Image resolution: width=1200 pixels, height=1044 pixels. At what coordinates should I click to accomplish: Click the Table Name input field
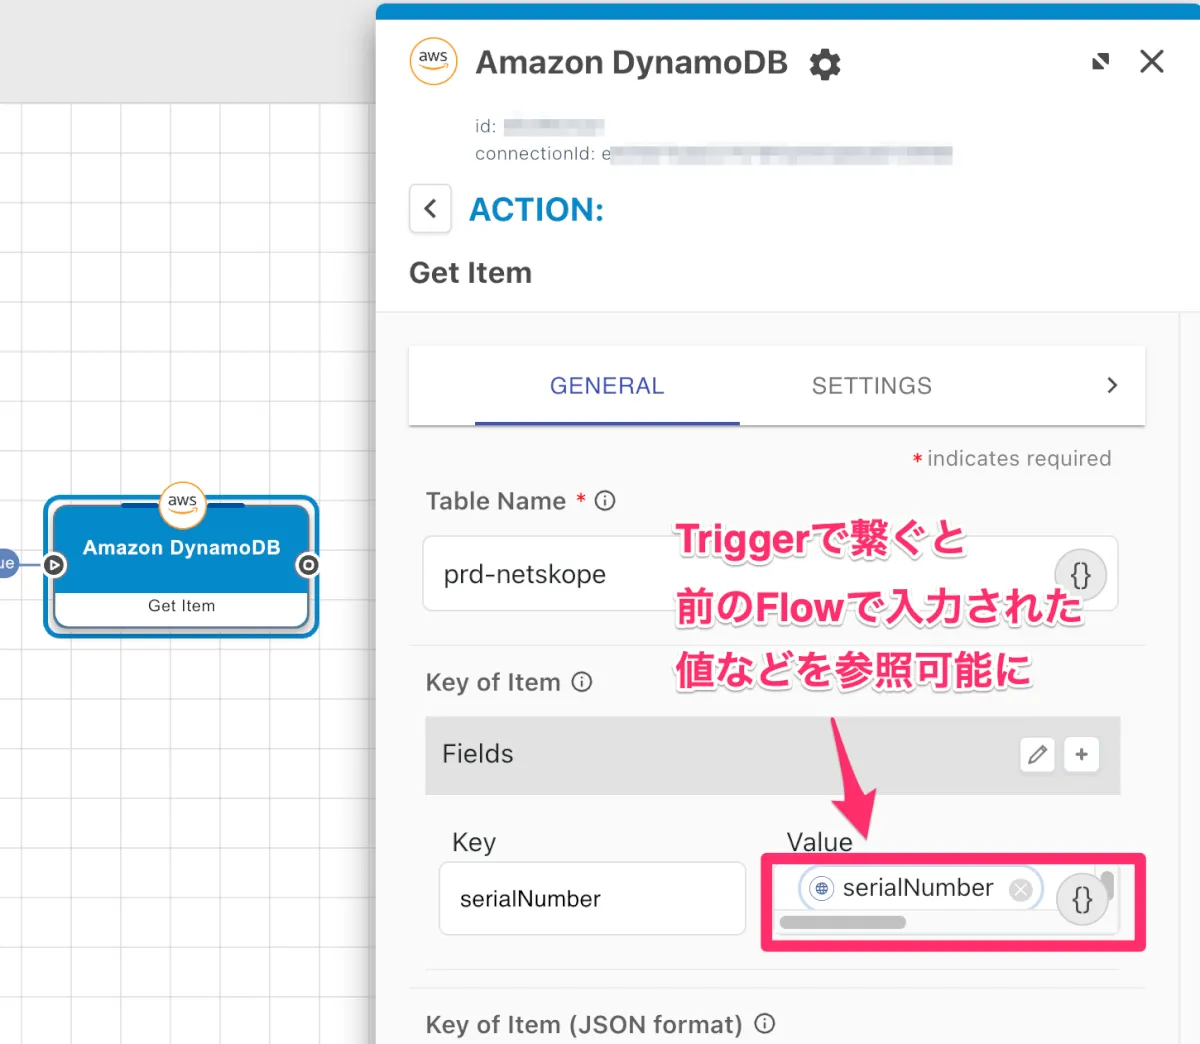click(x=770, y=574)
